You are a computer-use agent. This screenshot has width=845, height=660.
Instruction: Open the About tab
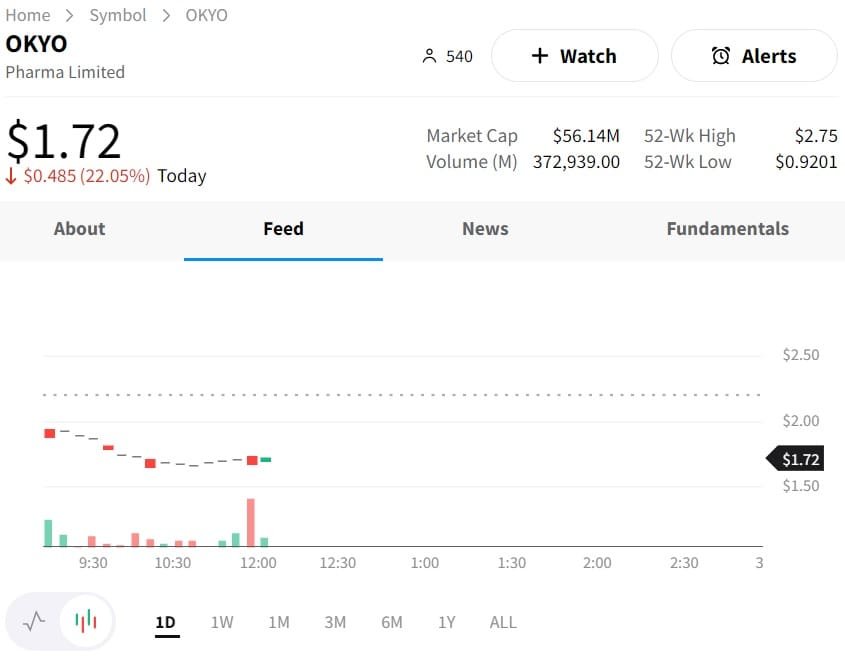pyautogui.click(x=79, y=229)
